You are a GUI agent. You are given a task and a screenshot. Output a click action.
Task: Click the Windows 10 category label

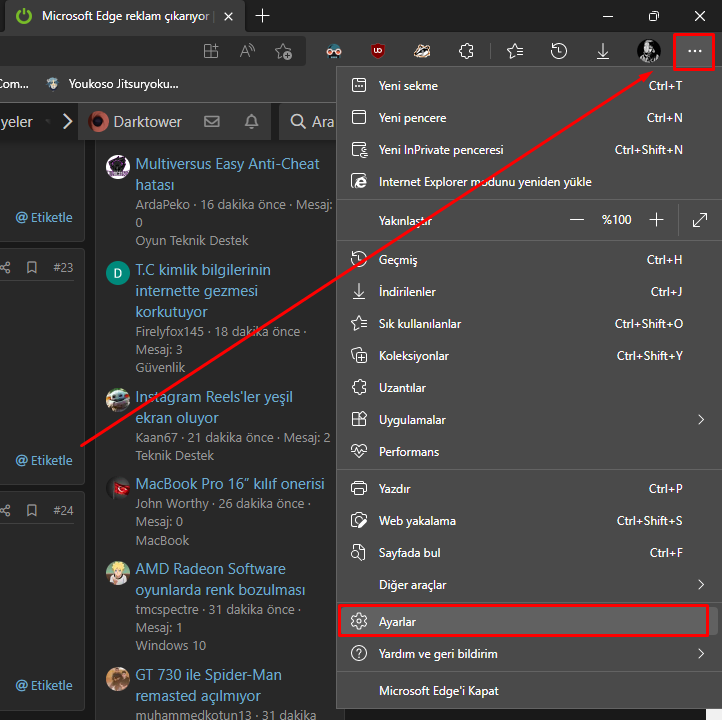[170, 645]
